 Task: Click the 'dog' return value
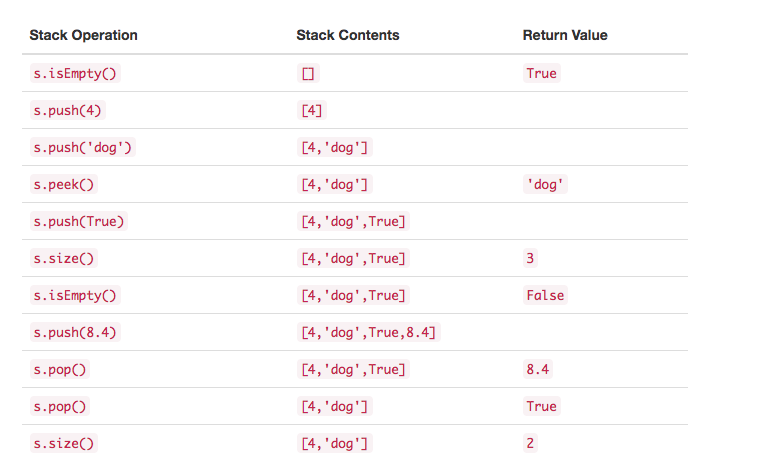click(x=546, y=184)
